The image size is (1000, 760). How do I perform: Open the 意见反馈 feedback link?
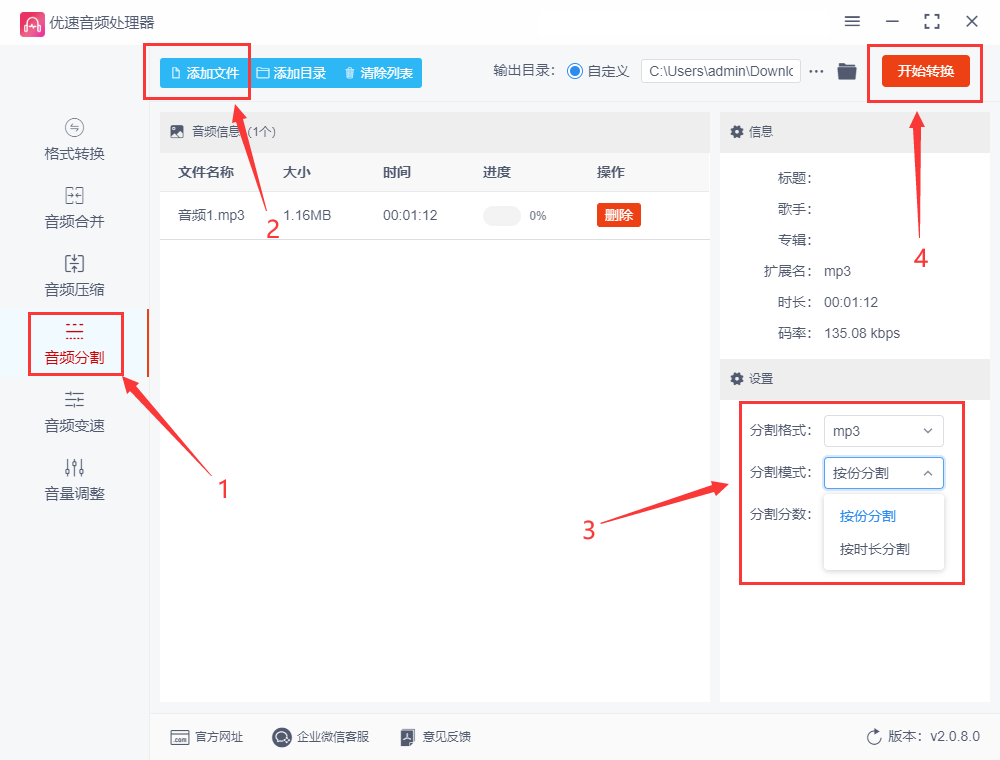[446, 737]
